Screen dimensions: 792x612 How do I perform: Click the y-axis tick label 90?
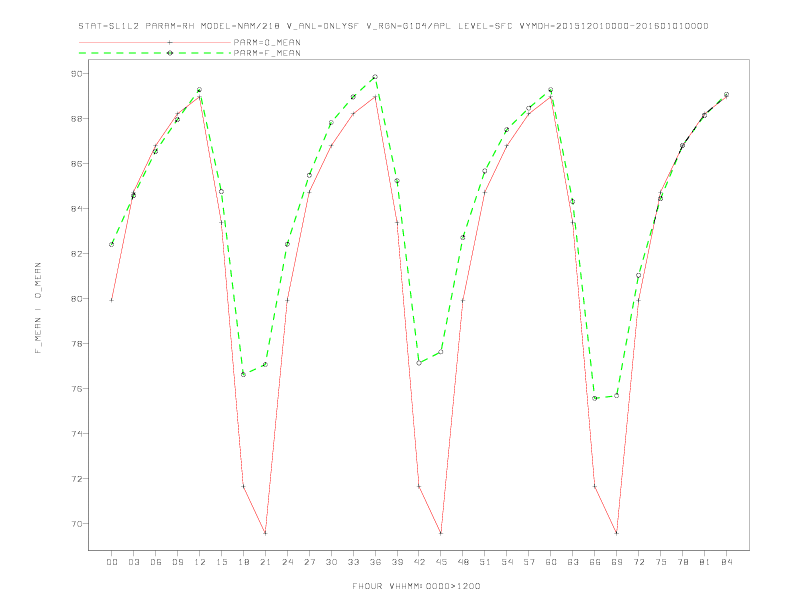tap(76, 74)
